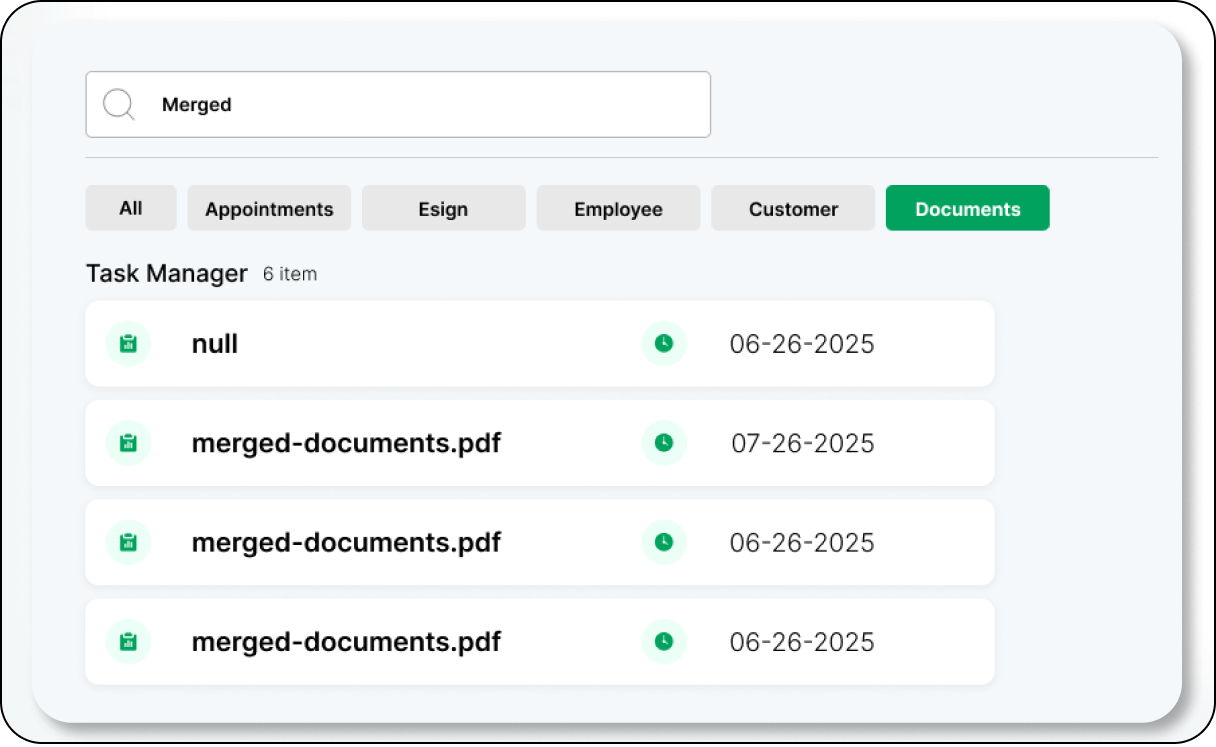This screenshot has height=747, width=1216.
Task: Open the Esign filter tab
Action: [x=443, y=208]
